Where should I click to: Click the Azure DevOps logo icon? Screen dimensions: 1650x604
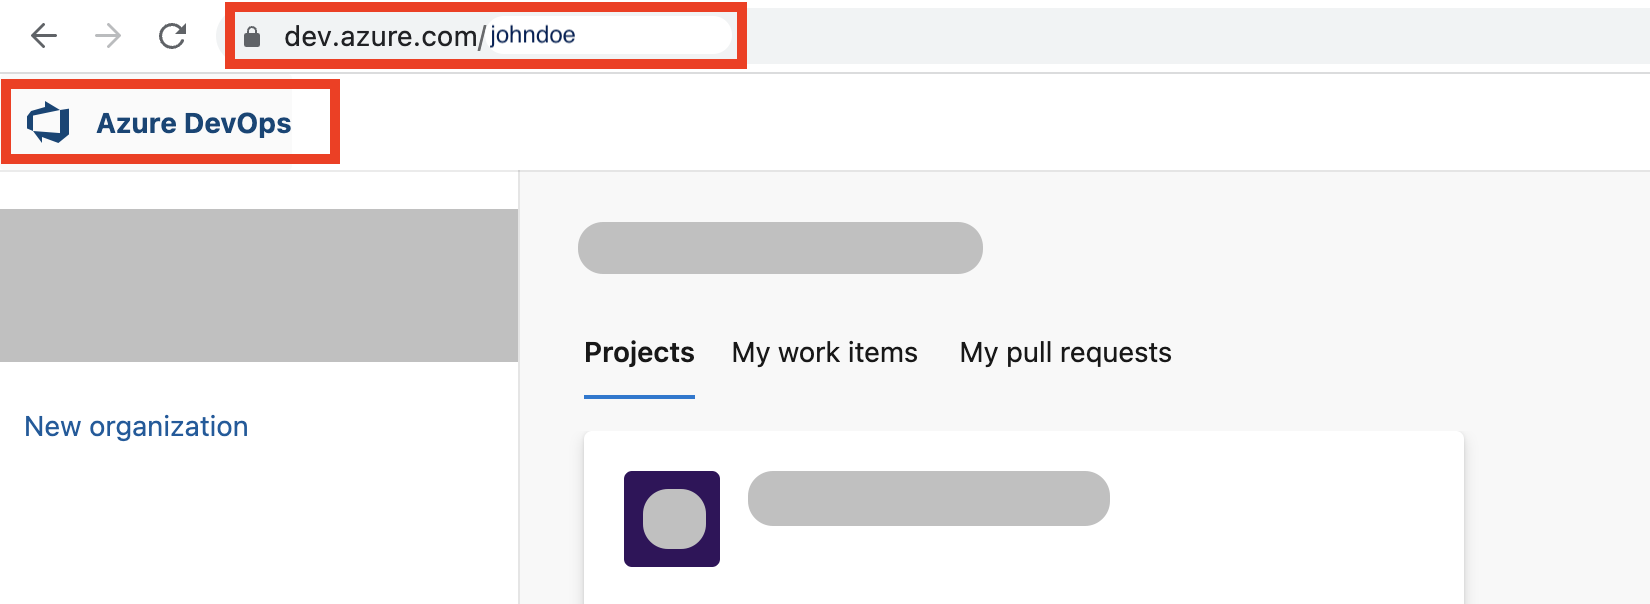pos(48,123)
